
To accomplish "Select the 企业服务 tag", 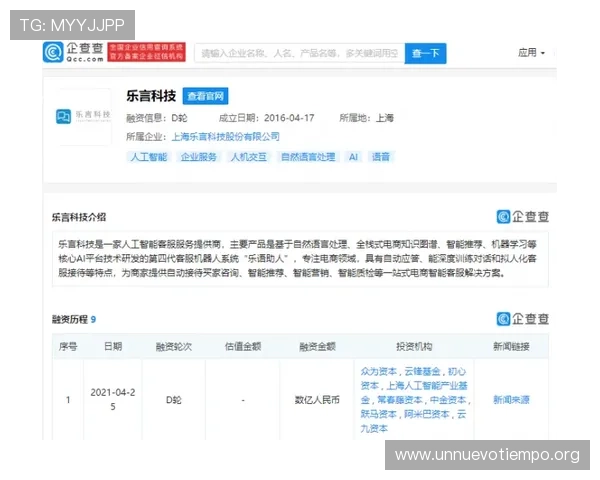I will click(x=198, y=157).
